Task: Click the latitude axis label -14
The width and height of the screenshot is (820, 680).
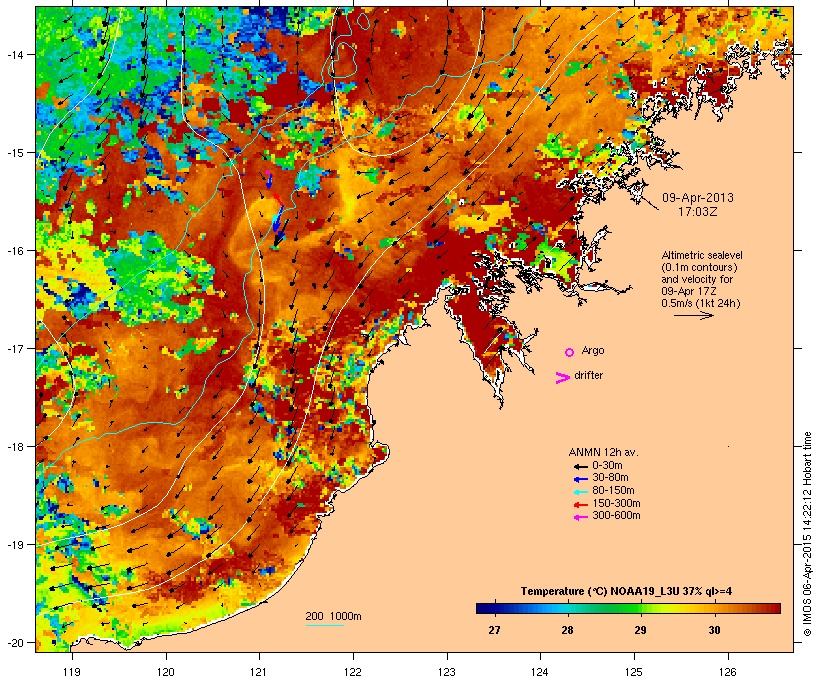Action: tap(14, 54)
